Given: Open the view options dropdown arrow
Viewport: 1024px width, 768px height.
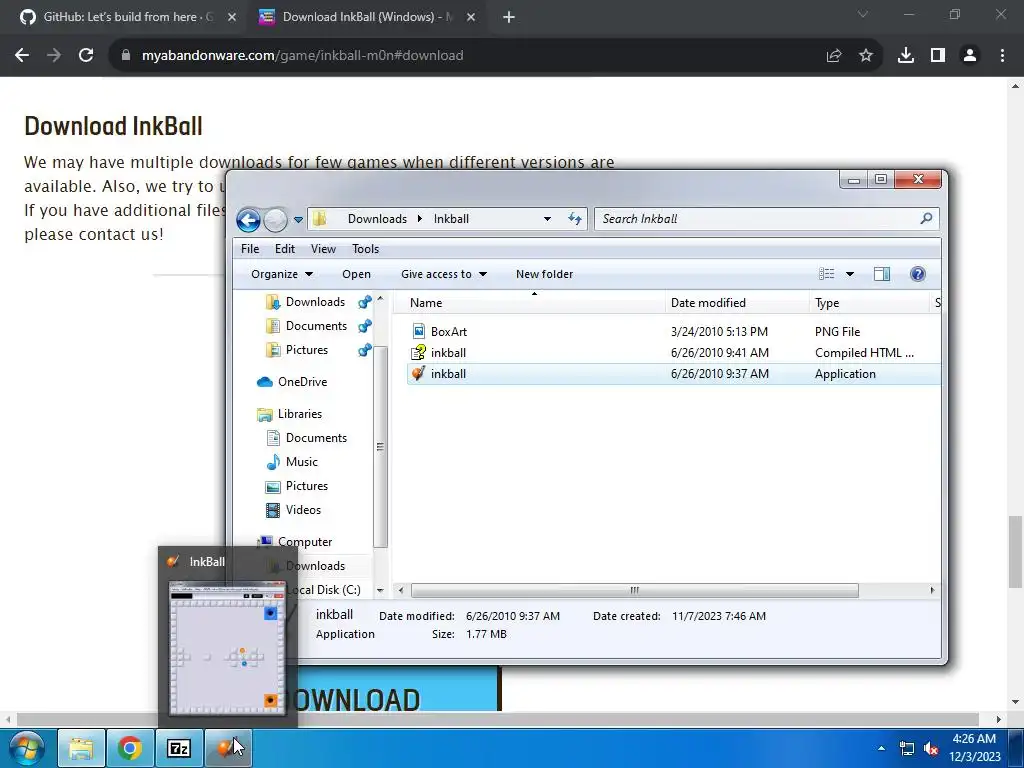Looking at the screenshot, I should click(850, 274).
